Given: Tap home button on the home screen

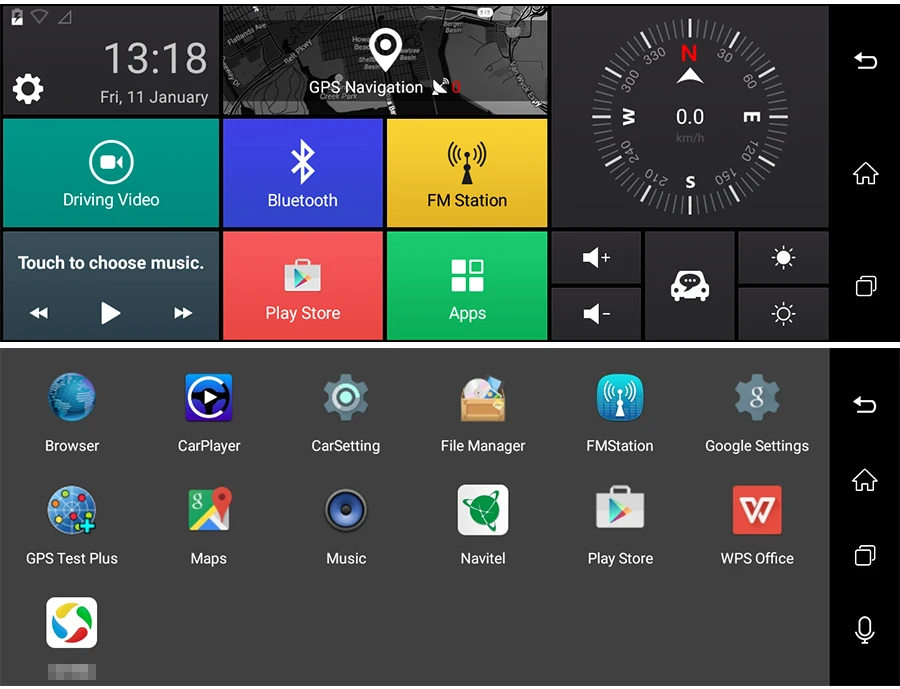Looking at the screenshot, I should pyautogui.click(x=865, y=173).
